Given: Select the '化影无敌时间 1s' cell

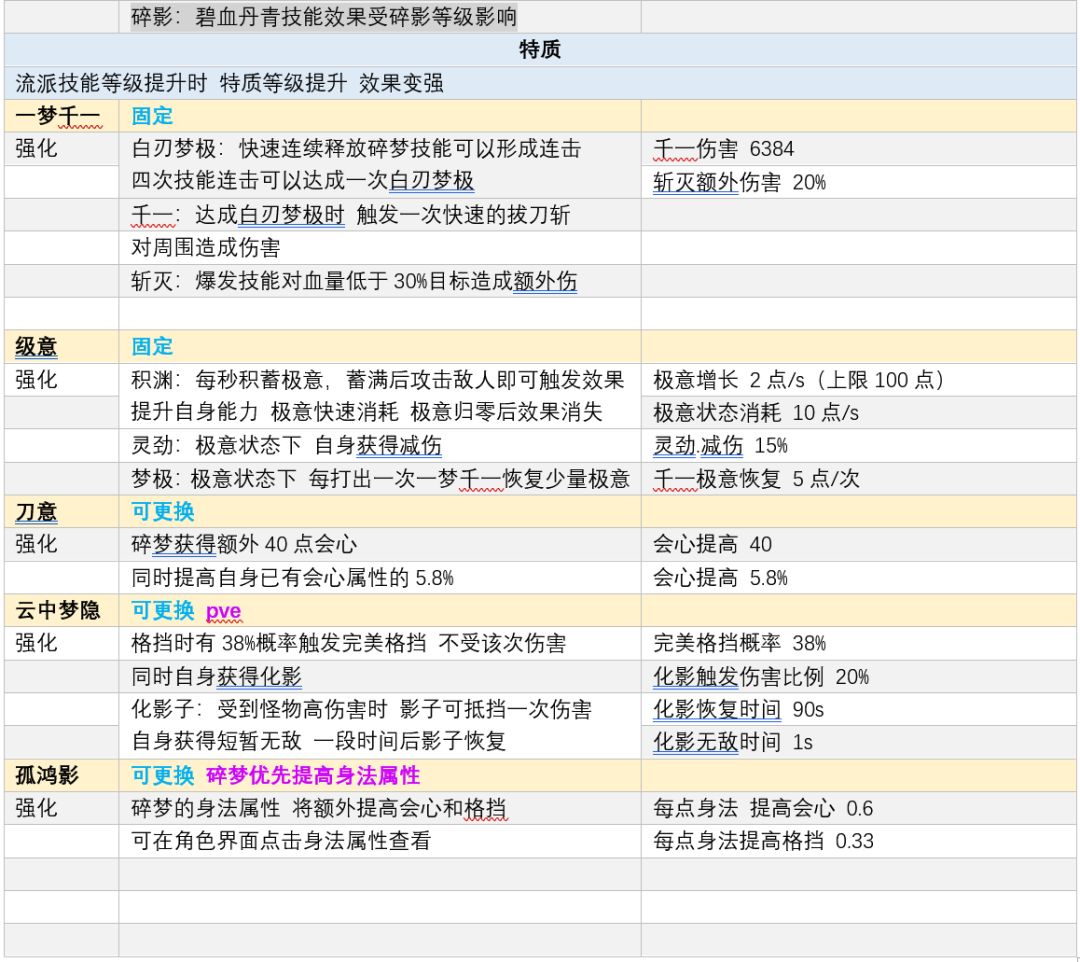Looking at the screenshot, I should [858, 742].
